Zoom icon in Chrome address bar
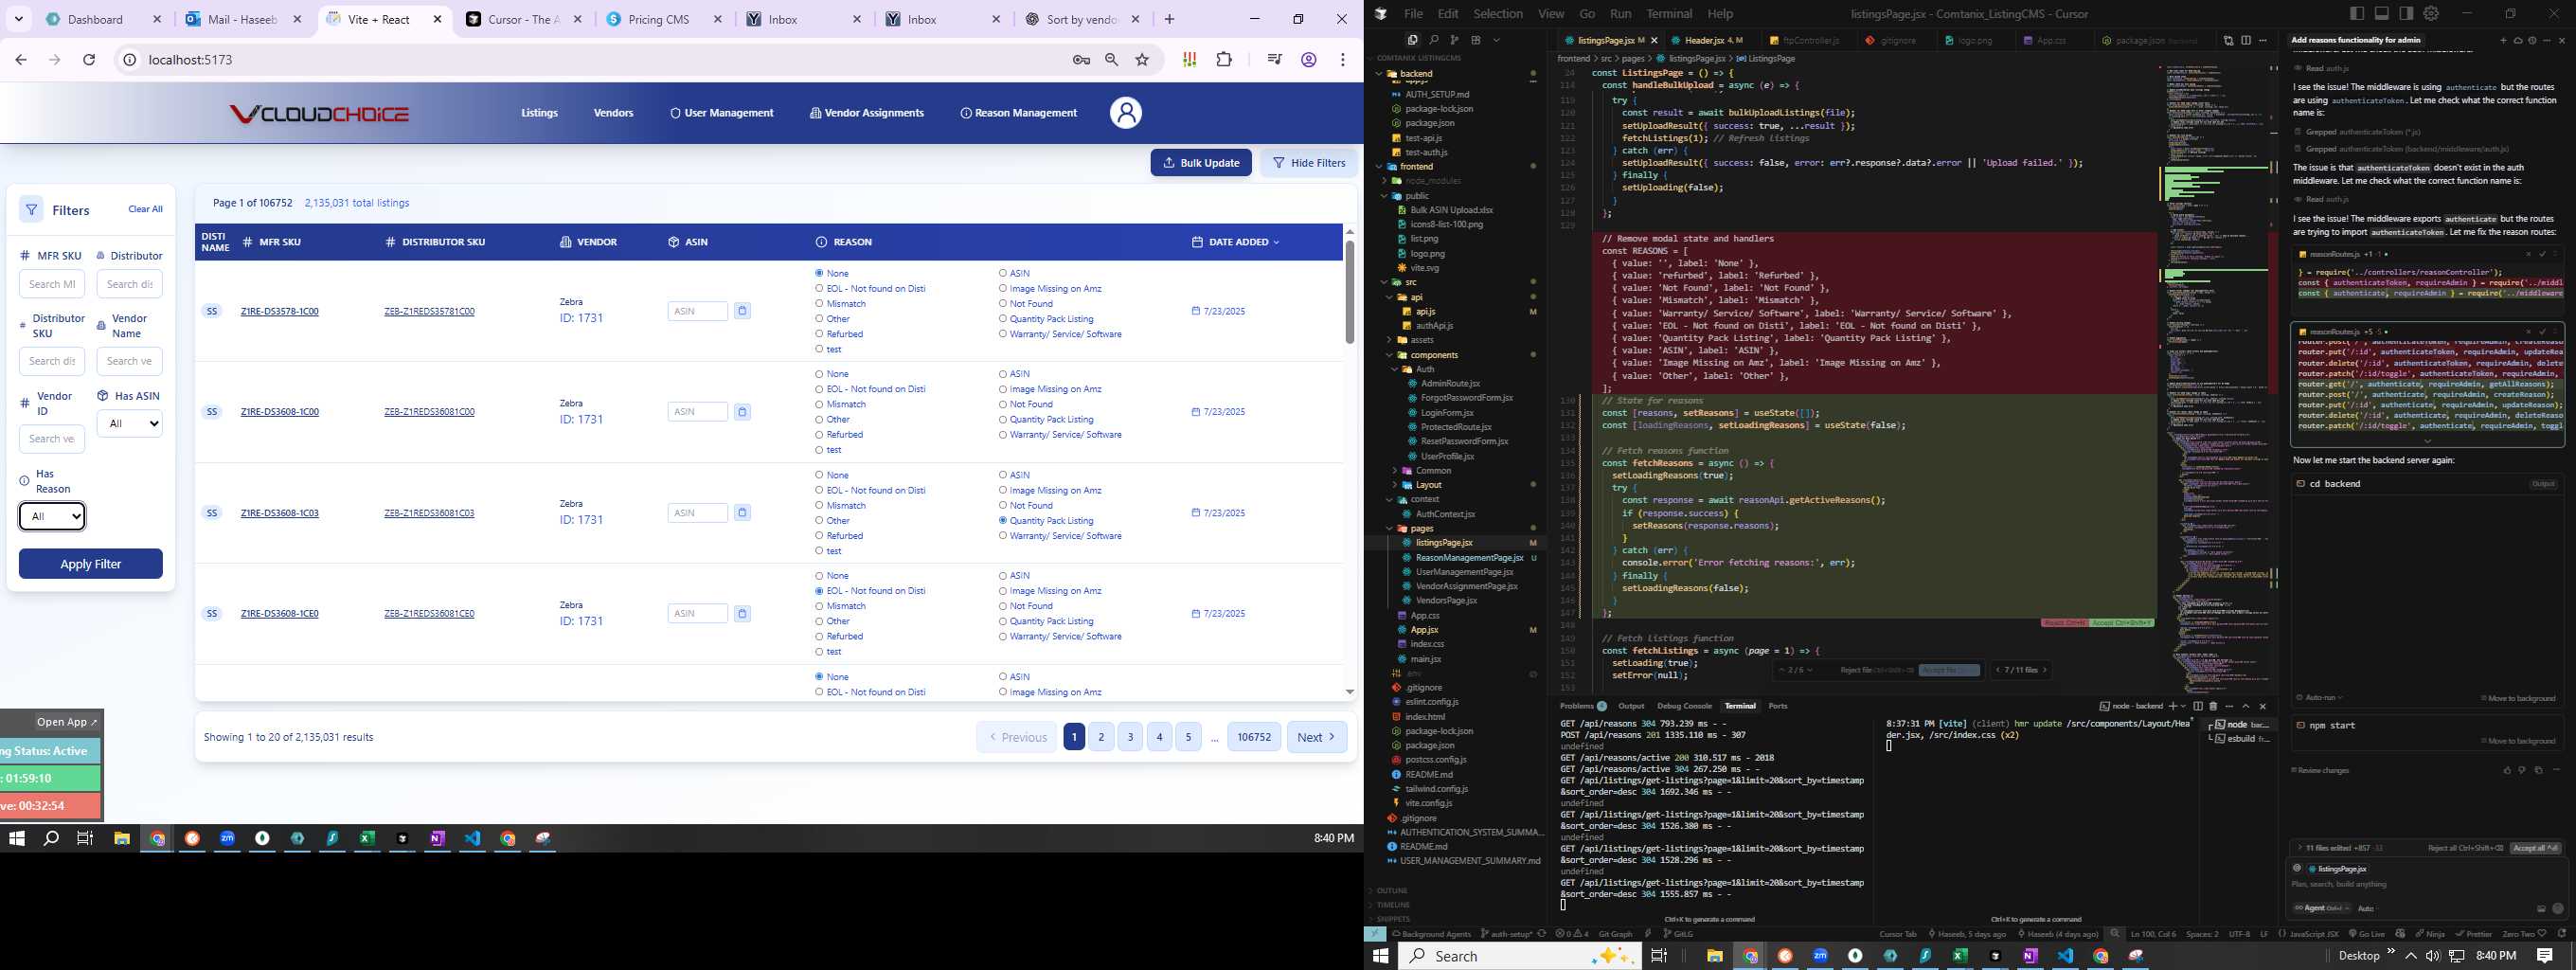Screen dimensions: 2576x970 (1111, 60)
